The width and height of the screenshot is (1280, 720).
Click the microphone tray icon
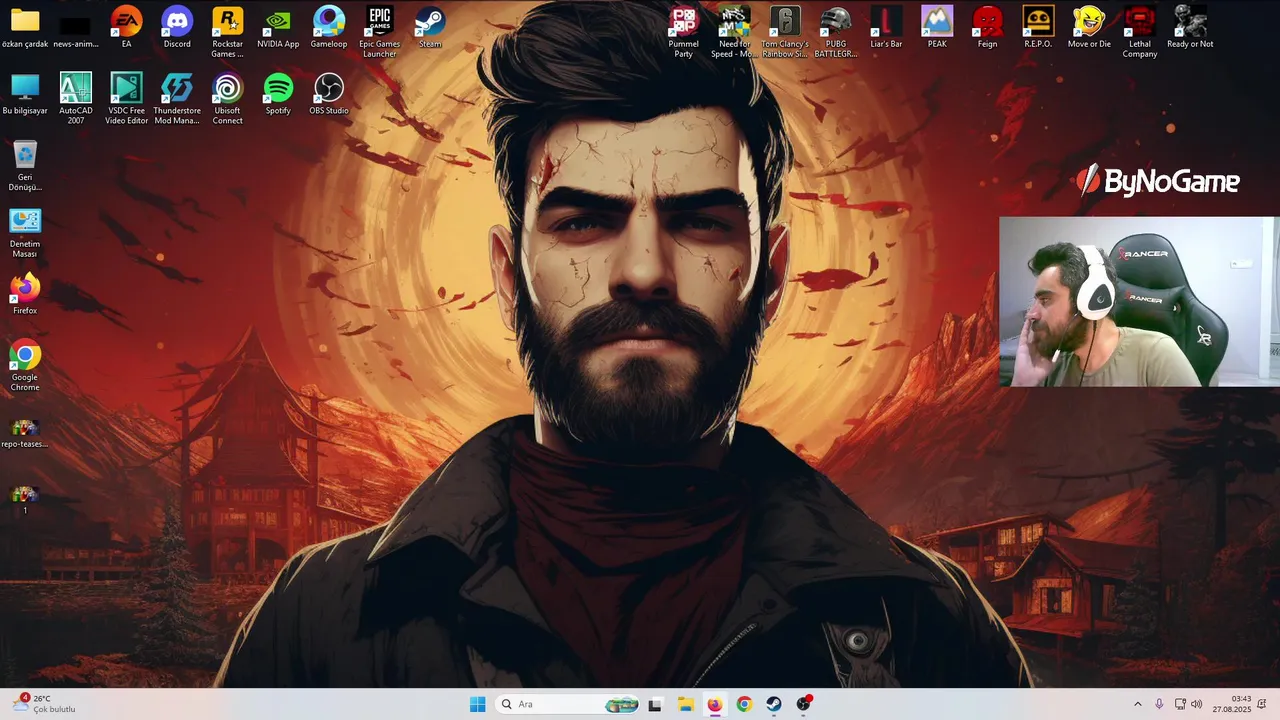pos(1159,704)
